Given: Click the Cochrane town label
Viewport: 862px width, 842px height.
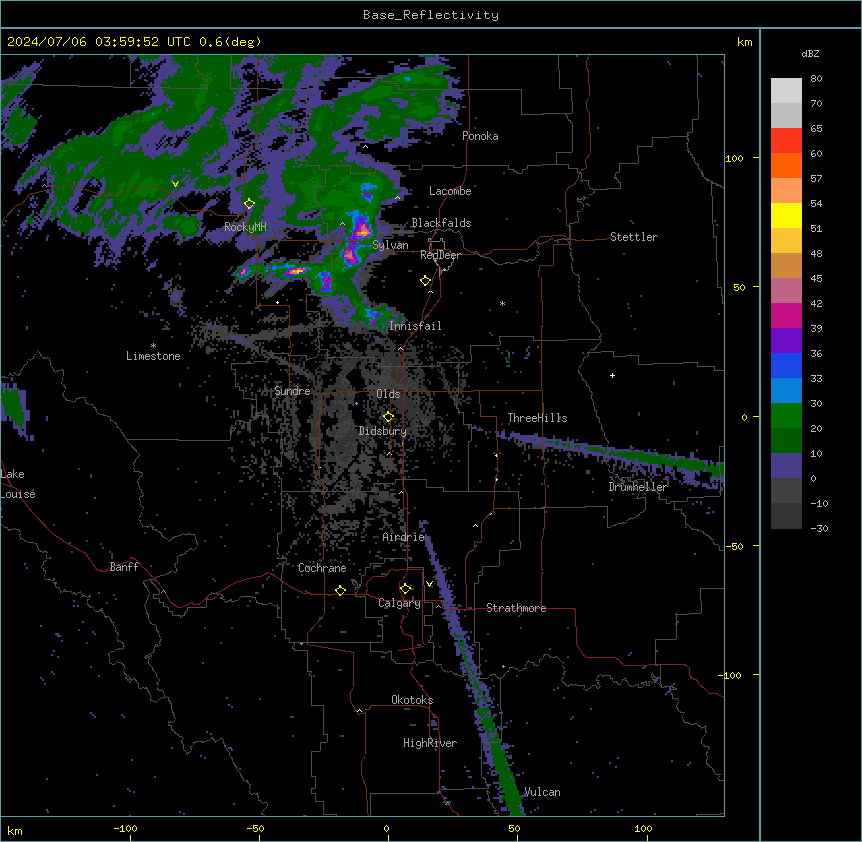Looking at the screenshot, I should pos(322,568).
